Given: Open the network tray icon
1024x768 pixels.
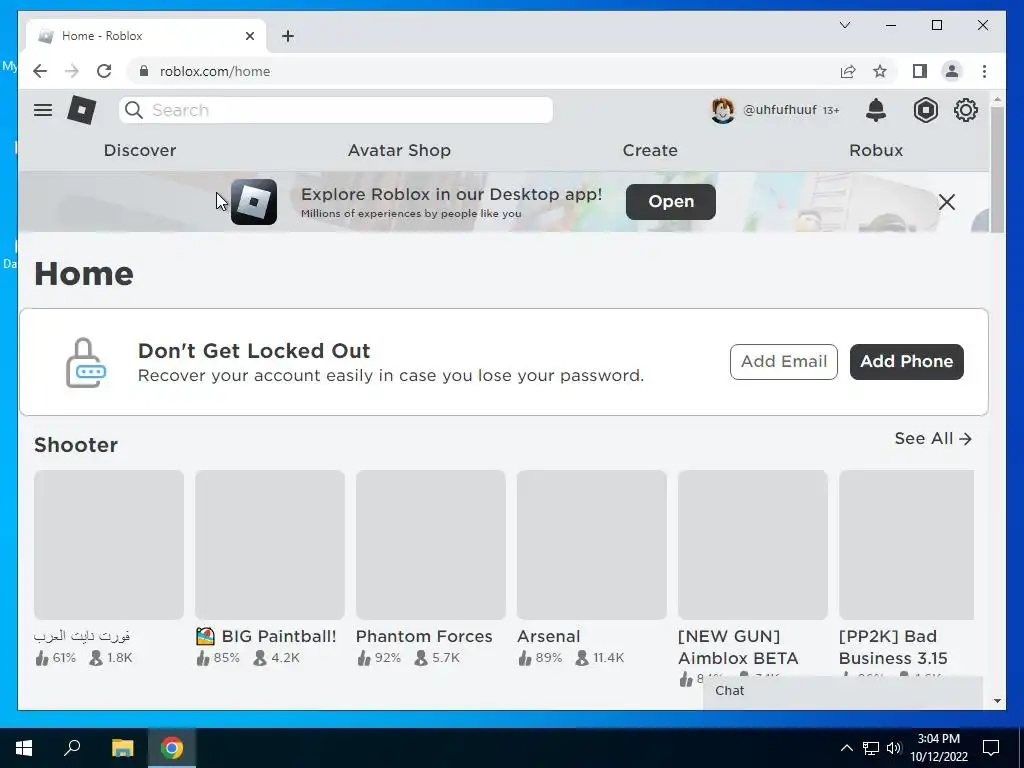Looking at the screenshot, I should click(x=871, y=748).
